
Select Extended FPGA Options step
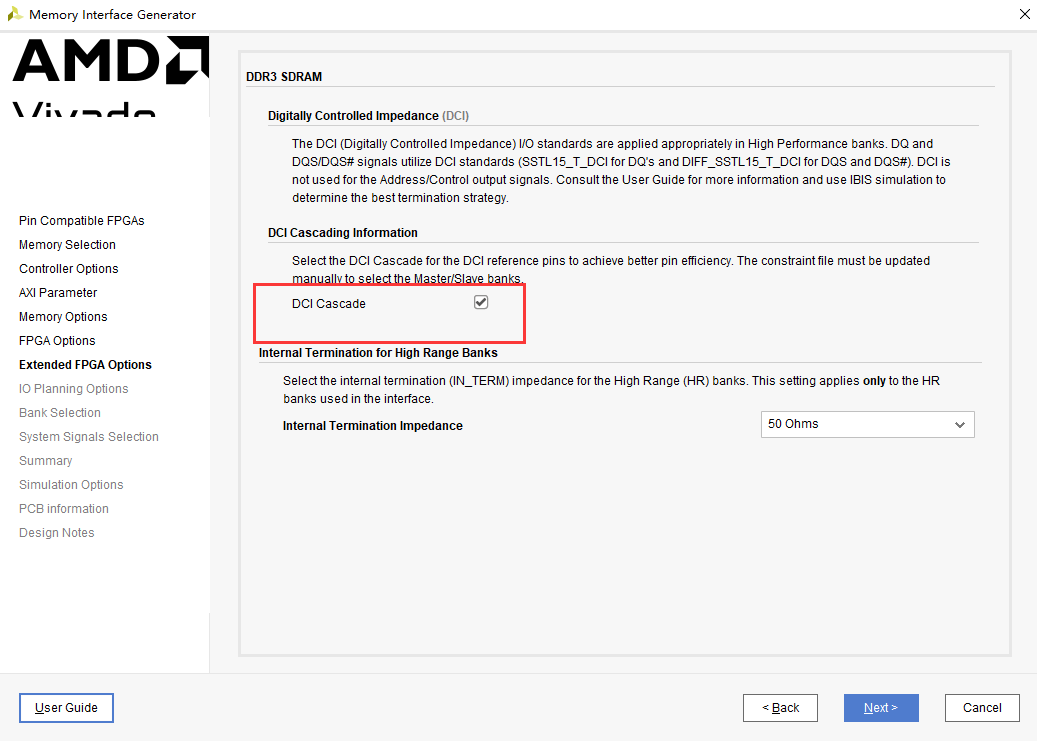85,365
